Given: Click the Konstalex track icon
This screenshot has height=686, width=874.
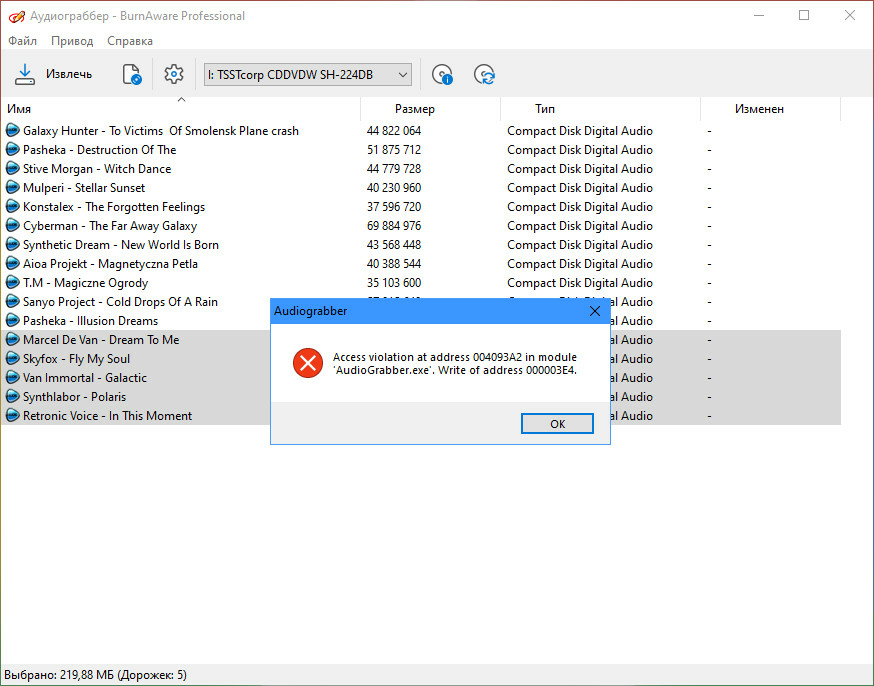Looking at the screenshot, I should click(12, 206).
